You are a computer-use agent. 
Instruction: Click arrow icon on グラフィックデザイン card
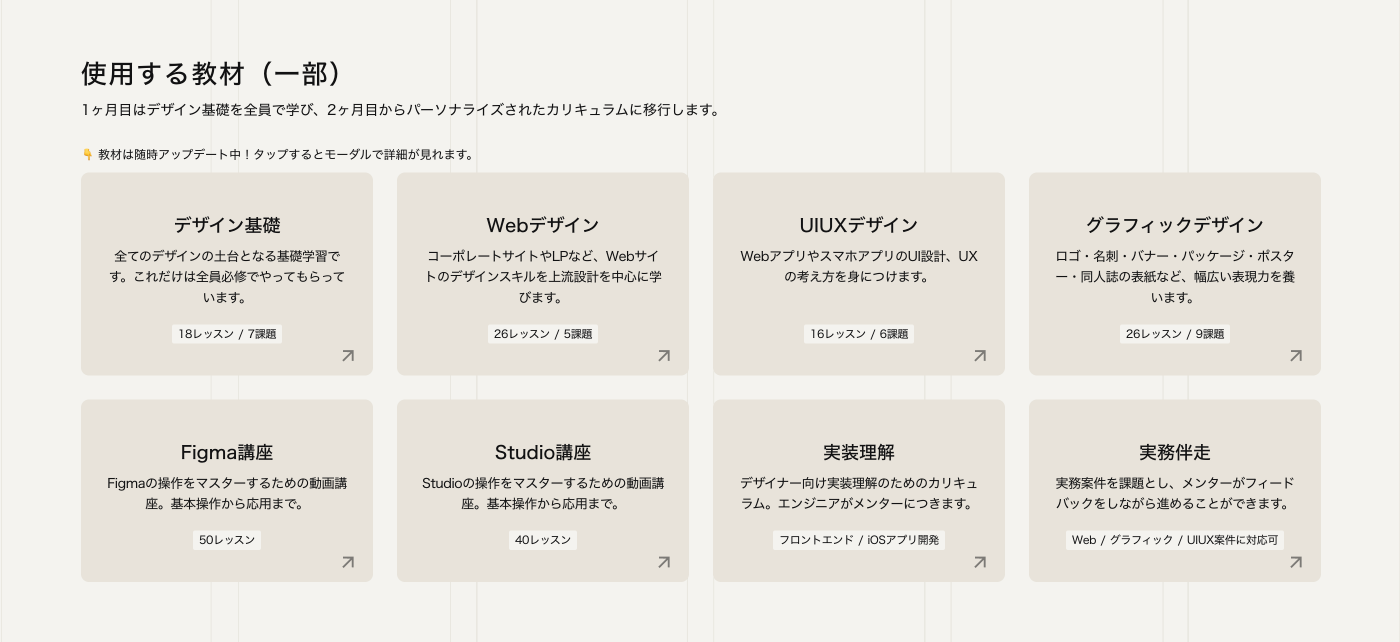pos(1296,355)
